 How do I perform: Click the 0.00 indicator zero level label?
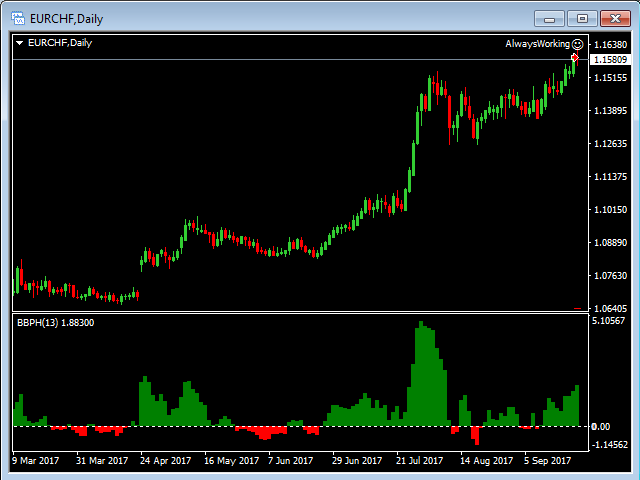[601, 427]
